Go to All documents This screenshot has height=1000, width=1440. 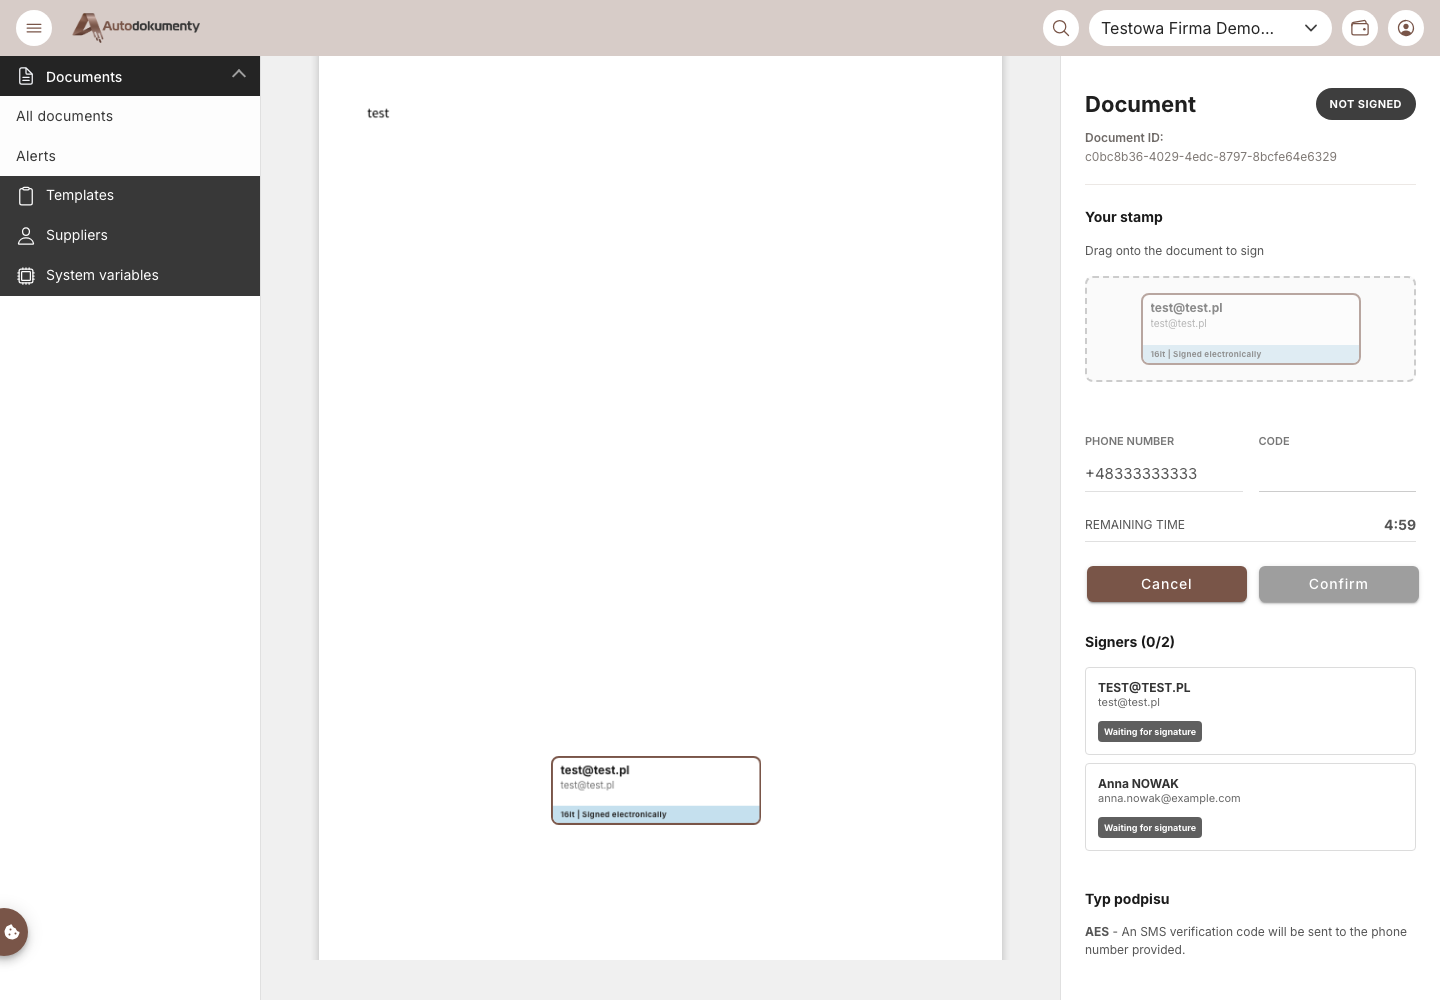130,116
